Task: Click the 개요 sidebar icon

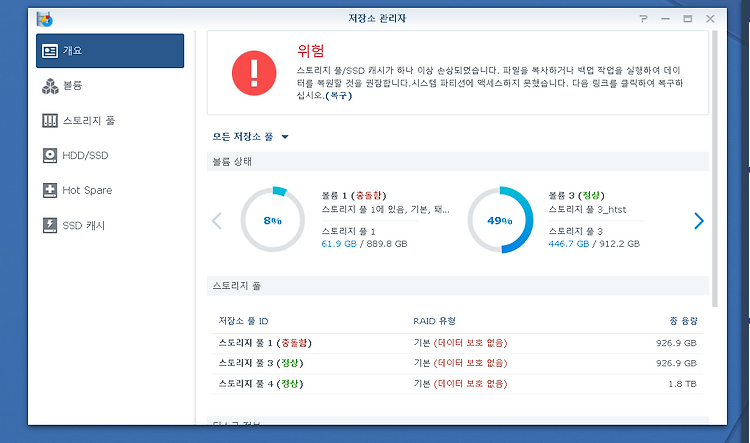Action: click(50, 51)
